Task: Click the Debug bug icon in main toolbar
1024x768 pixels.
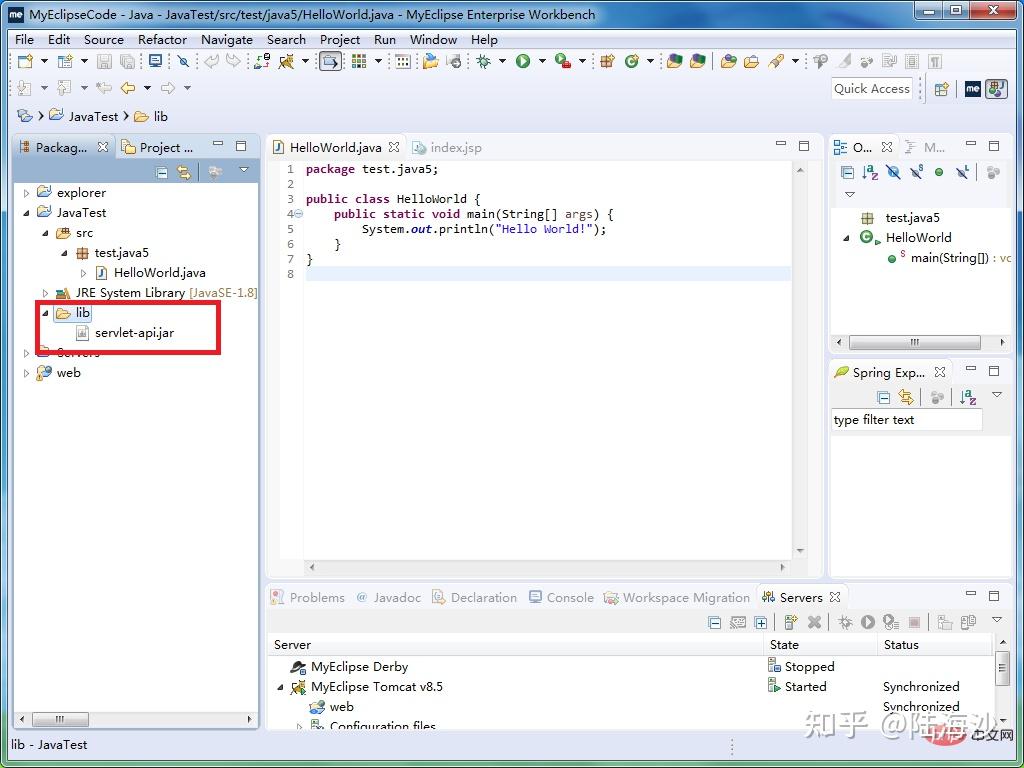Action: [x=483, y=61]
